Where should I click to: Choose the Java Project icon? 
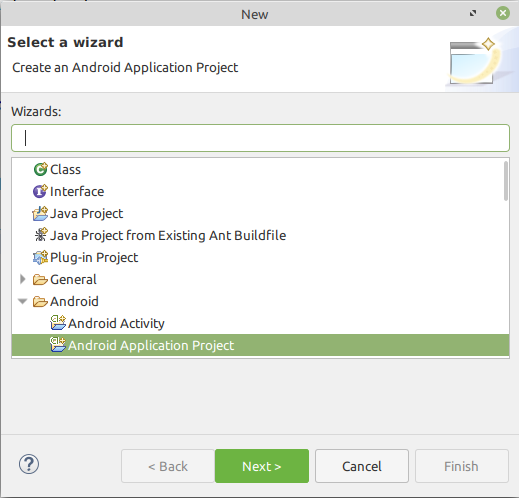coord(40,213)
